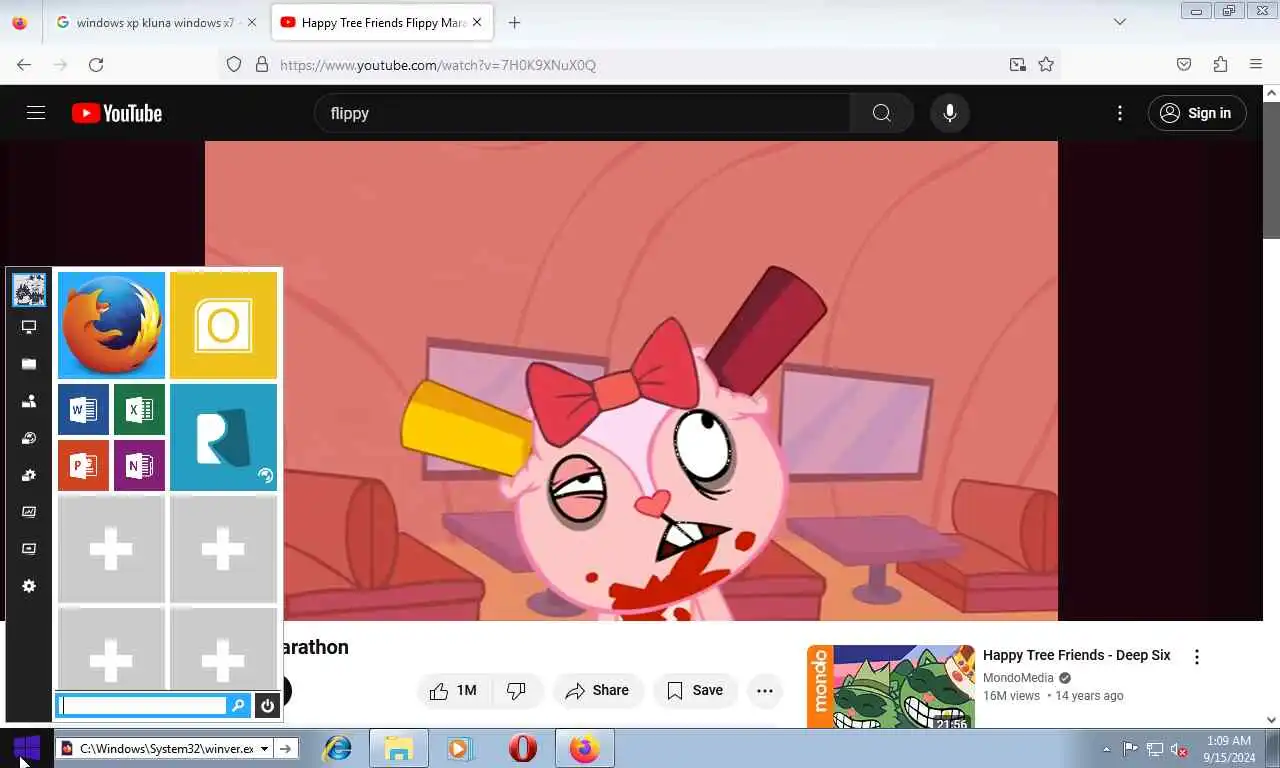
Task: Click the YouTube search box with flippy
Action: pos(582,113)
